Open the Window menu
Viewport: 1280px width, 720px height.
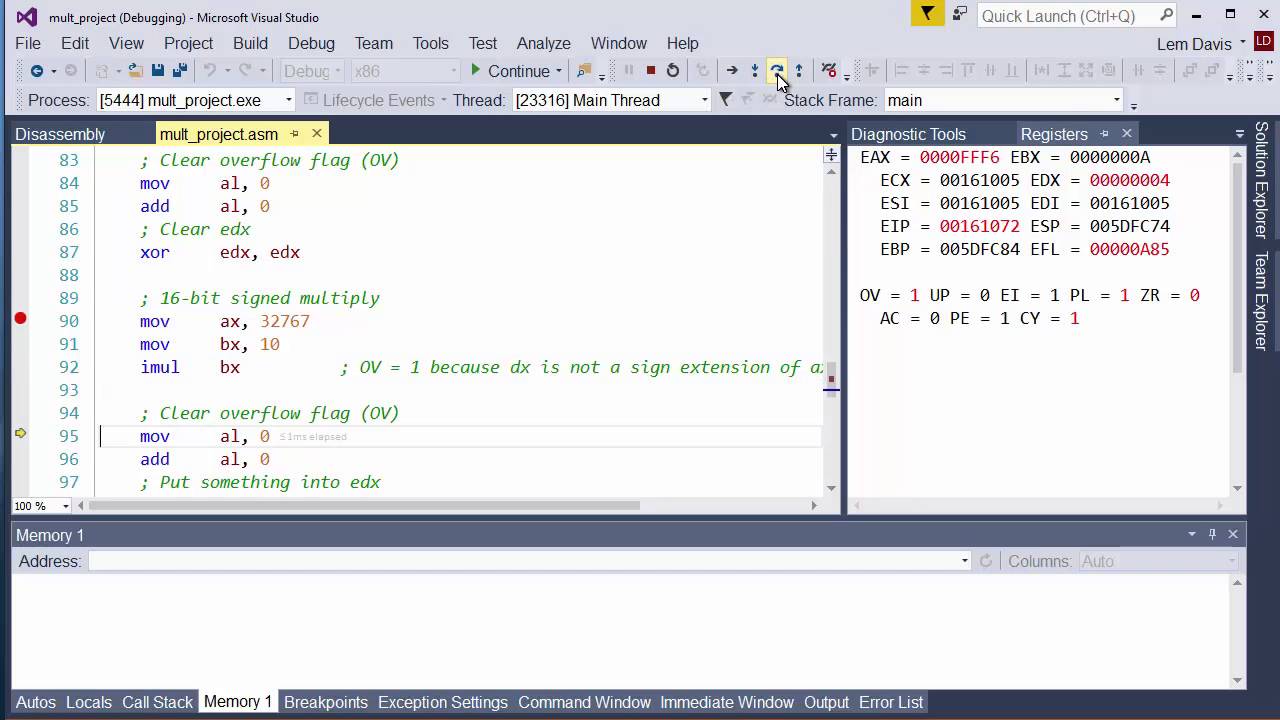(618, 43)
